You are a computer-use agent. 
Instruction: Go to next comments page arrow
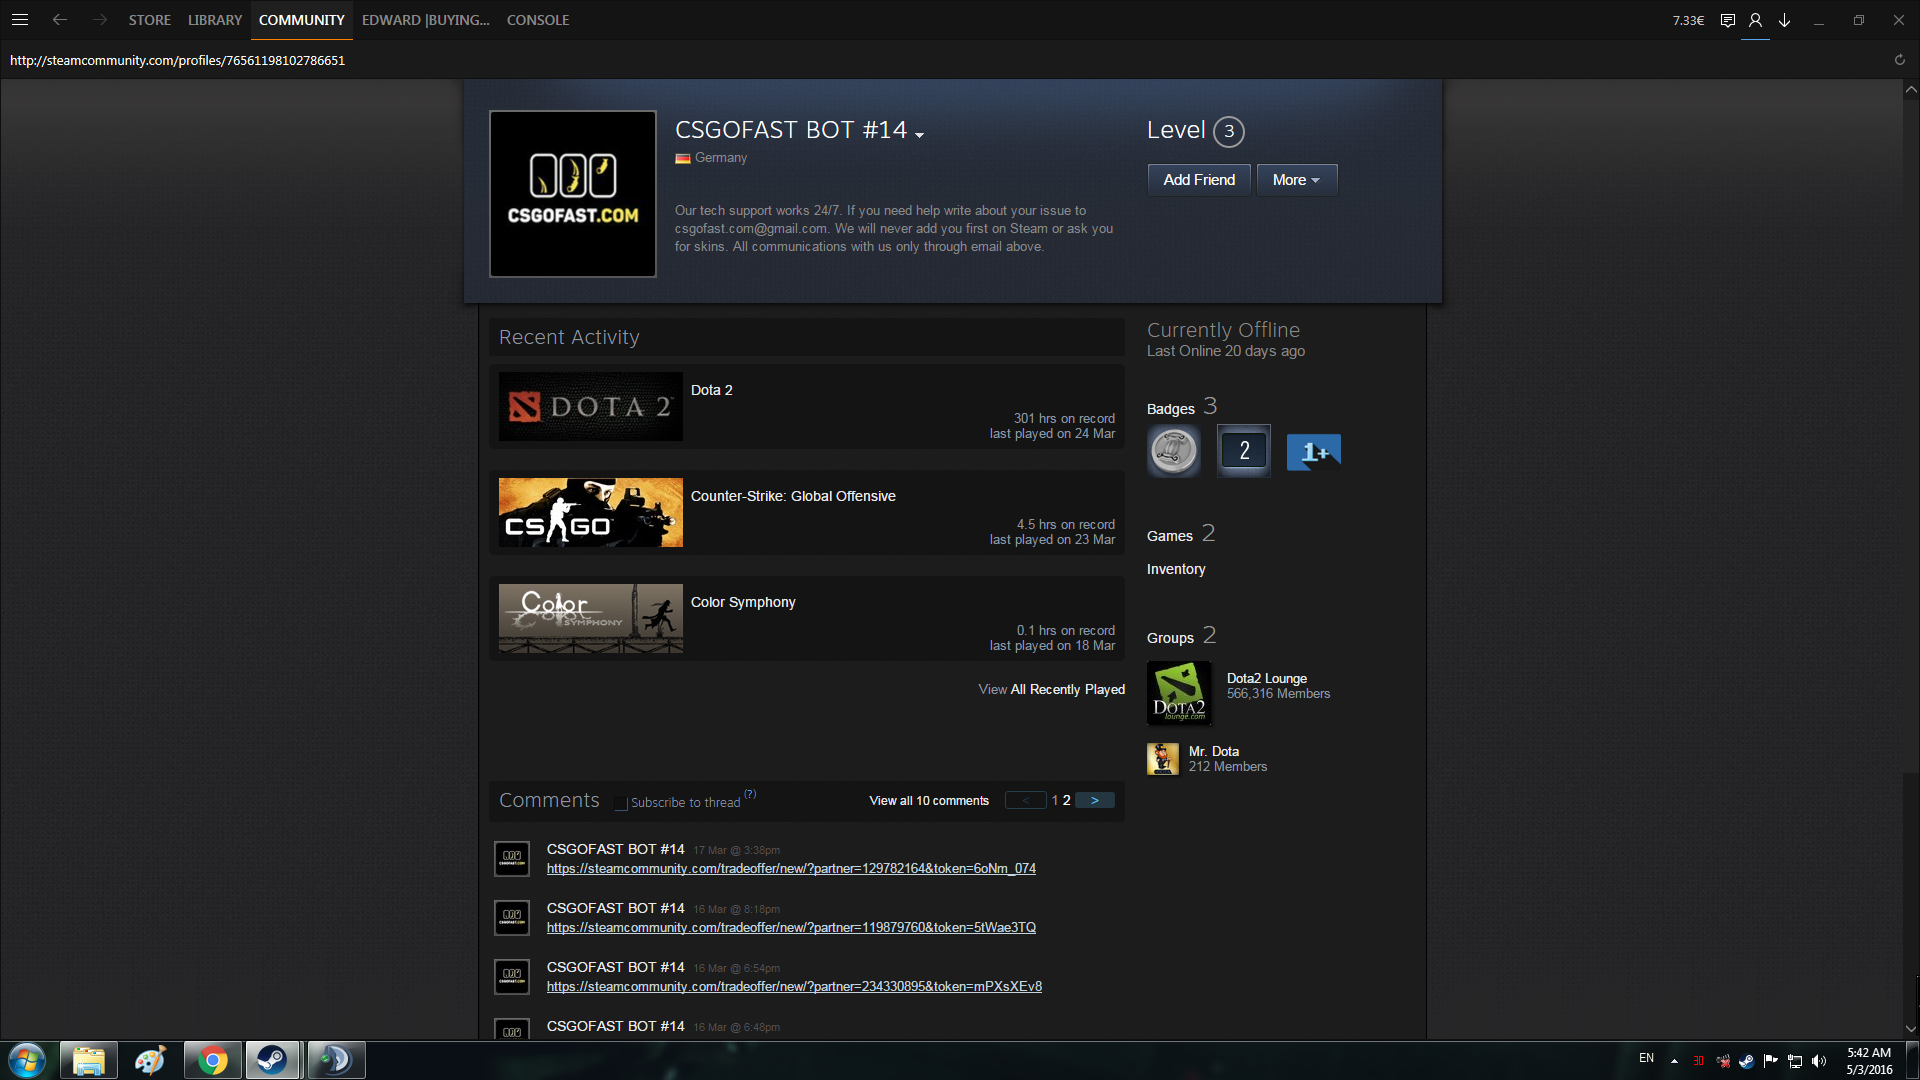(x=1095, y=800)
